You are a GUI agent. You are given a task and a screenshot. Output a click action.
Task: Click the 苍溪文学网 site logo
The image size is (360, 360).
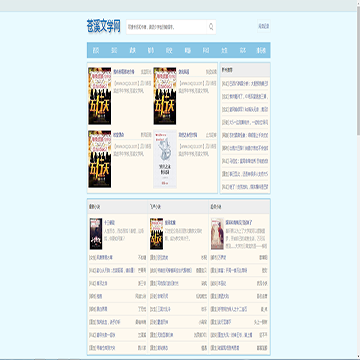point(104,26)
